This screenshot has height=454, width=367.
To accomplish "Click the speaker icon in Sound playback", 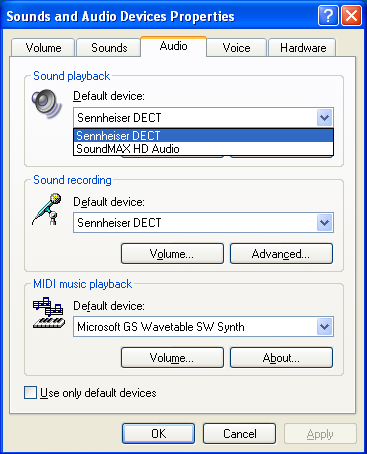I will tap(47, 103).
